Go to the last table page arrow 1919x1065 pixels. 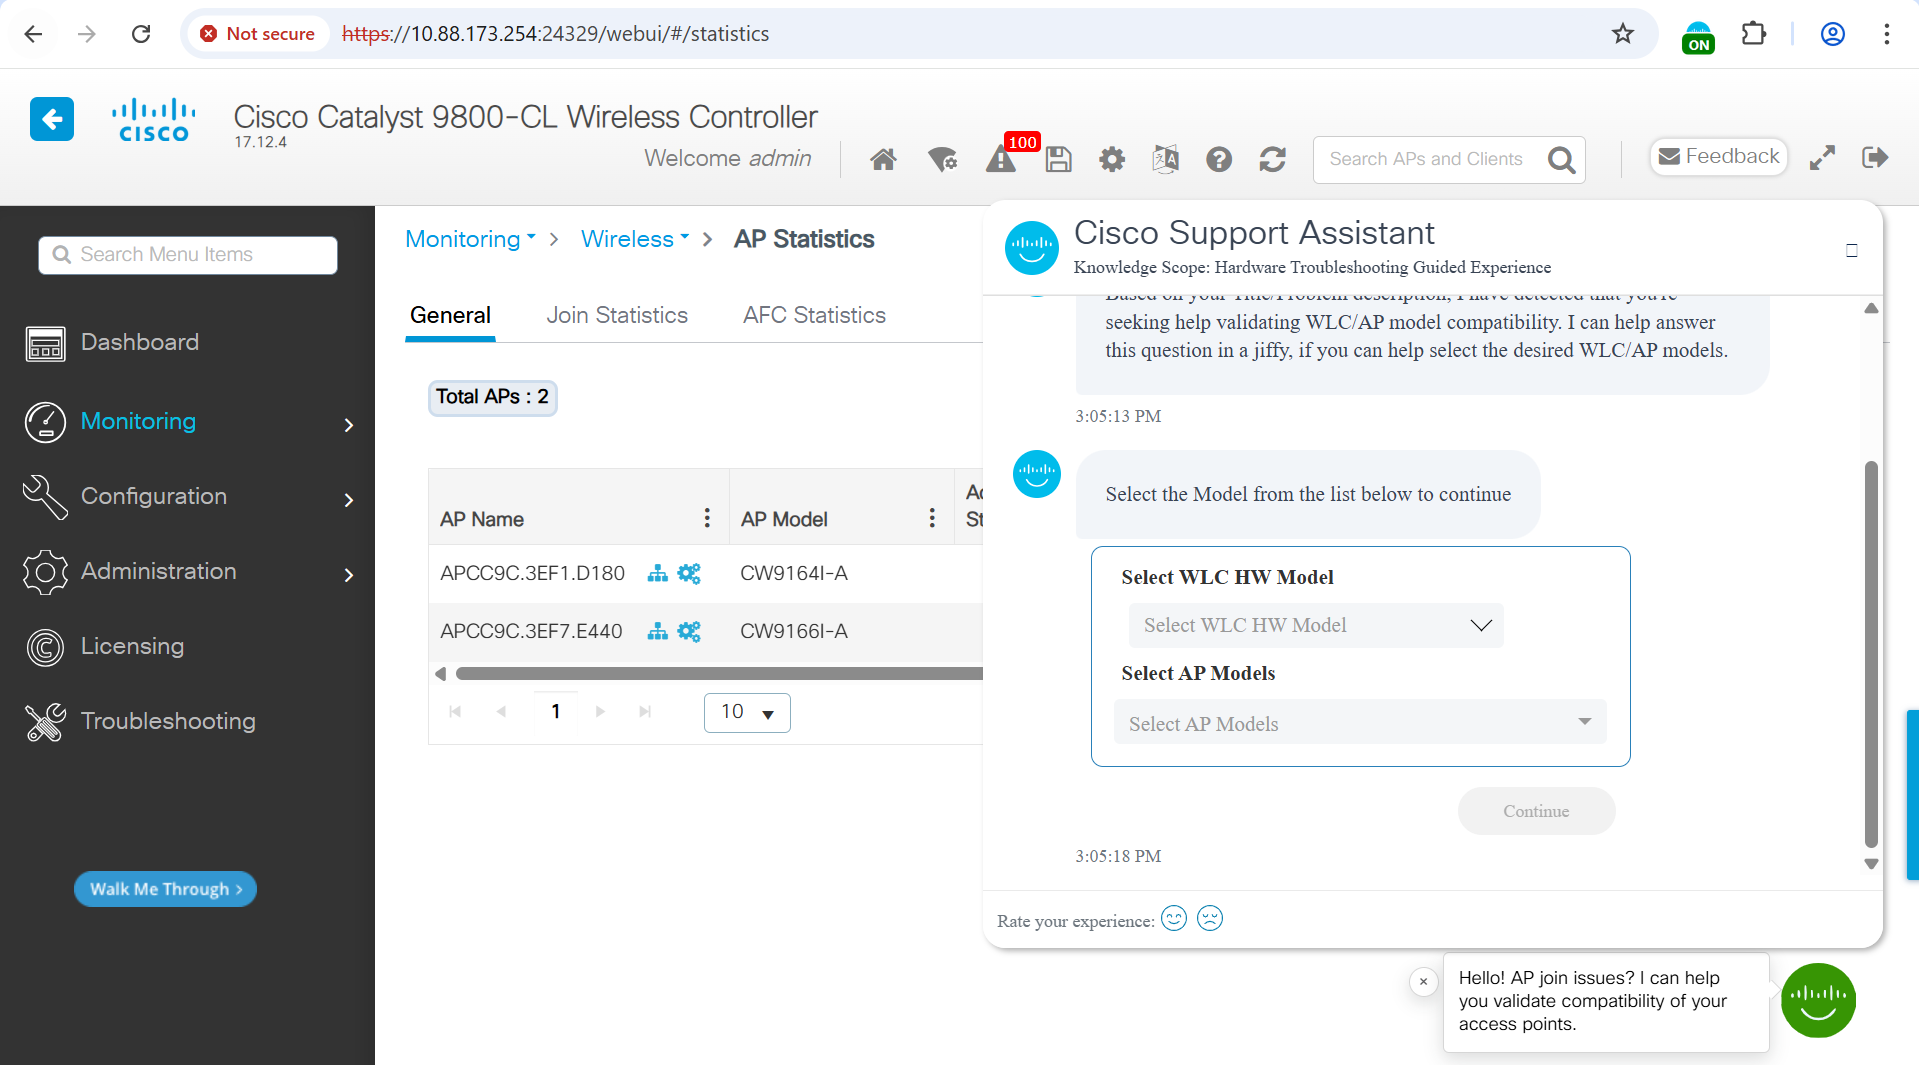point(645,712)
